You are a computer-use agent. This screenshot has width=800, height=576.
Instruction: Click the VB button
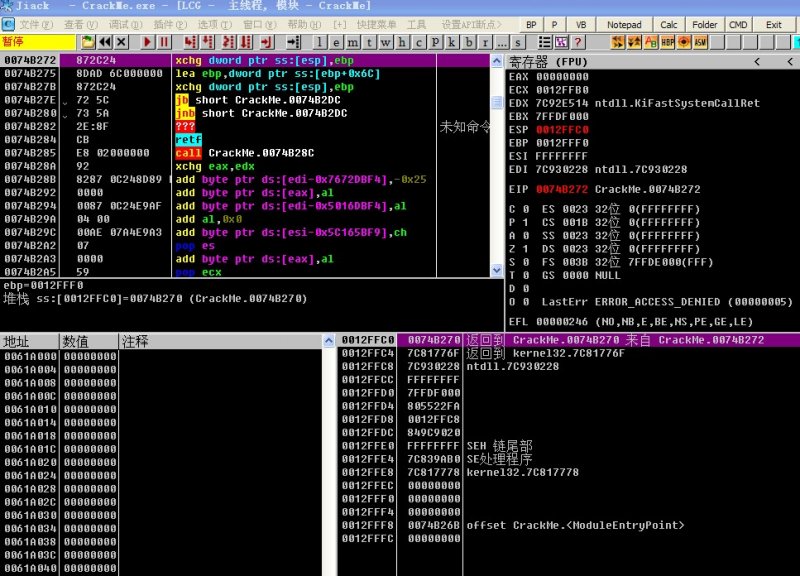point(581,24)
